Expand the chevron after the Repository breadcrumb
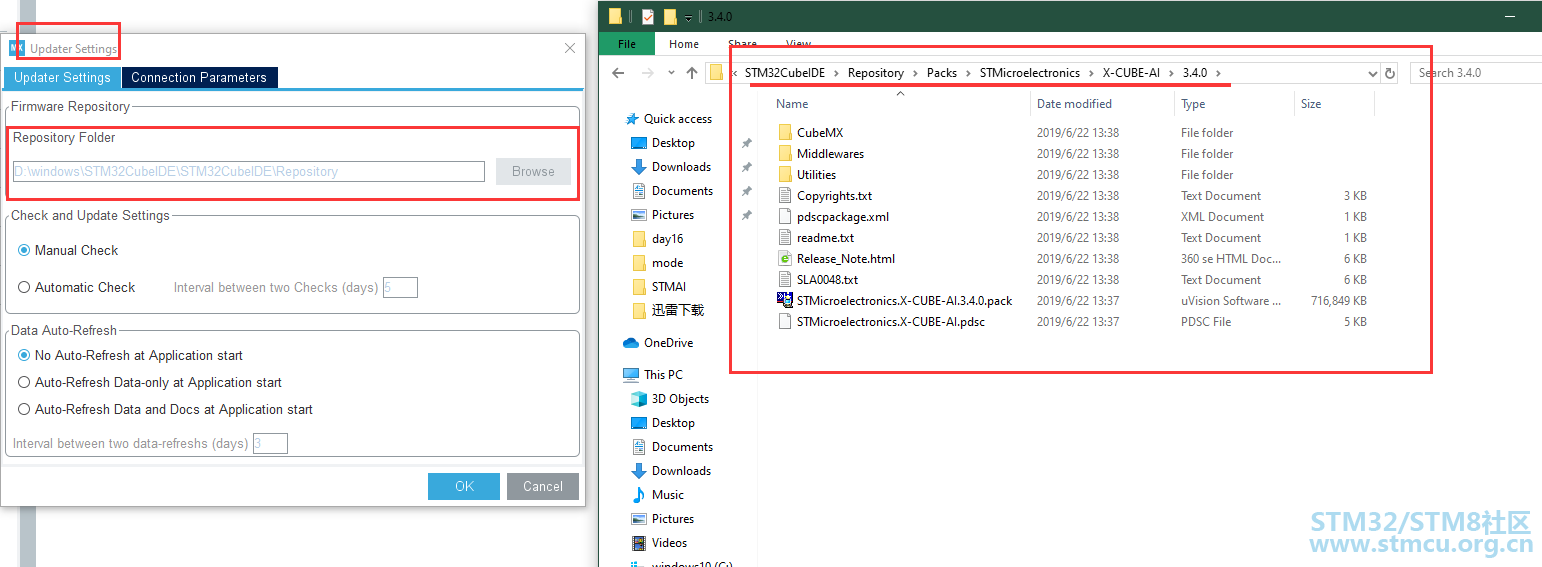The image size is (1542, 567). pos(915,73)
